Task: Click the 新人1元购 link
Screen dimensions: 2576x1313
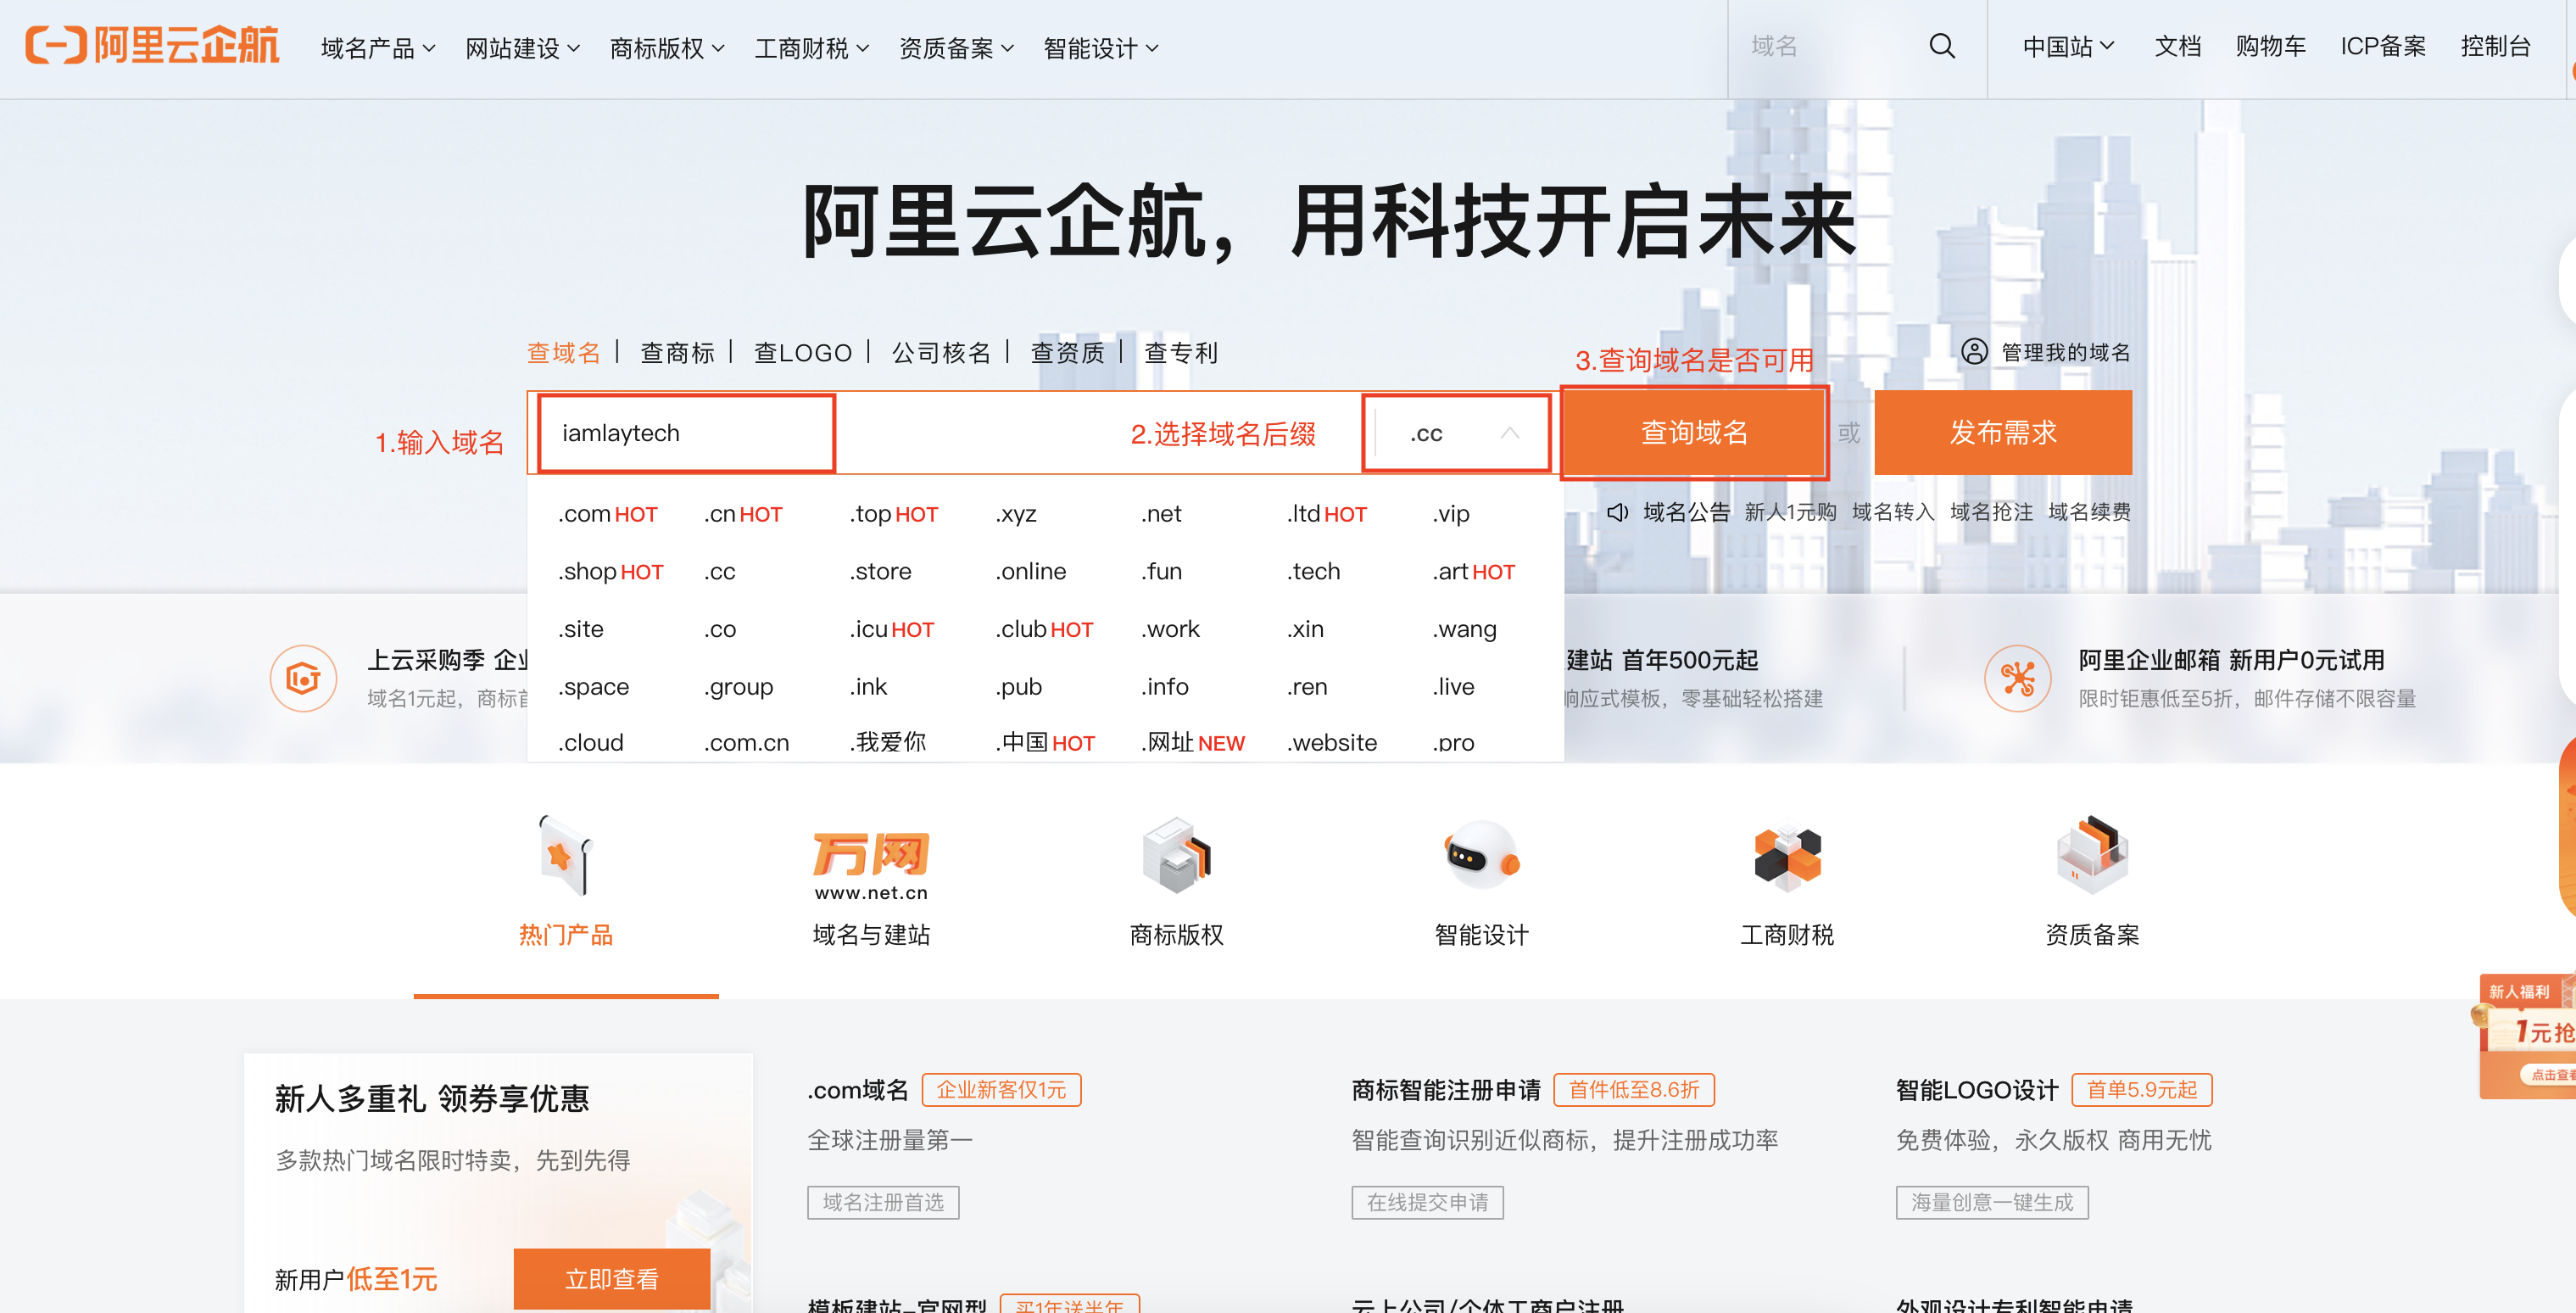Action: point(1790,512)
